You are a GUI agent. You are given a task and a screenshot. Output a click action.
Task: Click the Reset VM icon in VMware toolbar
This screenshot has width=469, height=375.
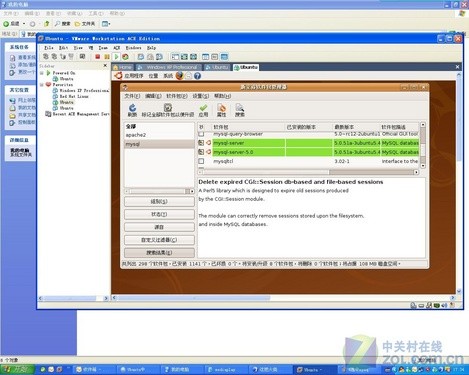pos(125,57)
